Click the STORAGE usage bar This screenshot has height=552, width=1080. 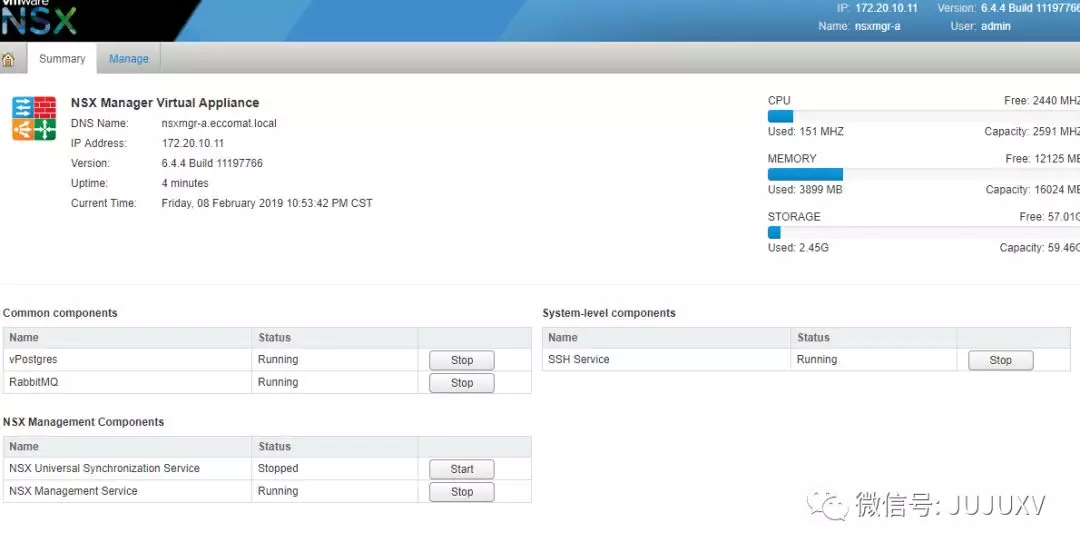click(x=923, y=233)
